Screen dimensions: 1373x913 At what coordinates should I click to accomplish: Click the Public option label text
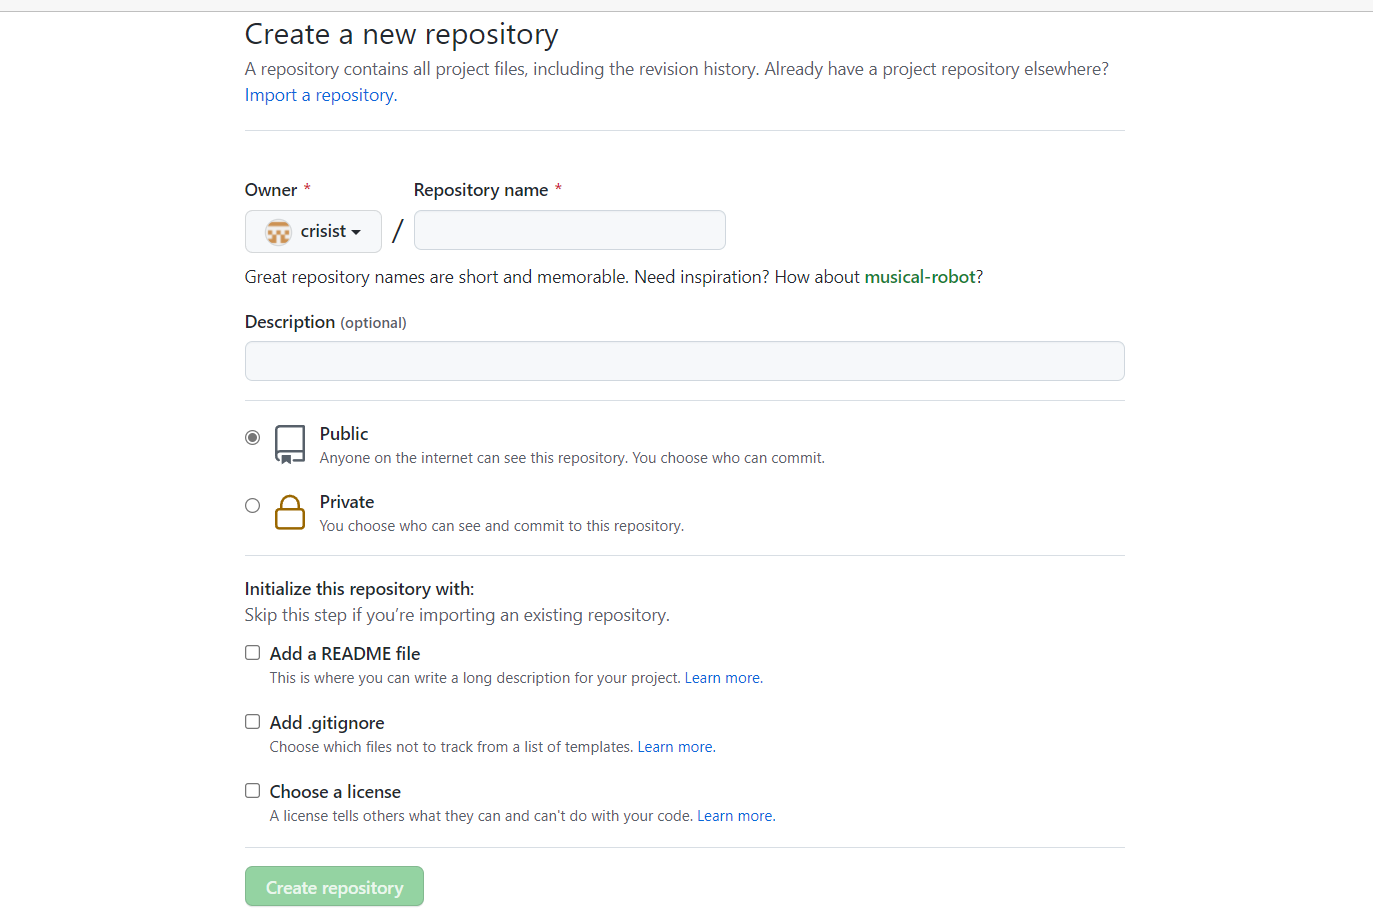pyautogui.click(x=344, y=434)
